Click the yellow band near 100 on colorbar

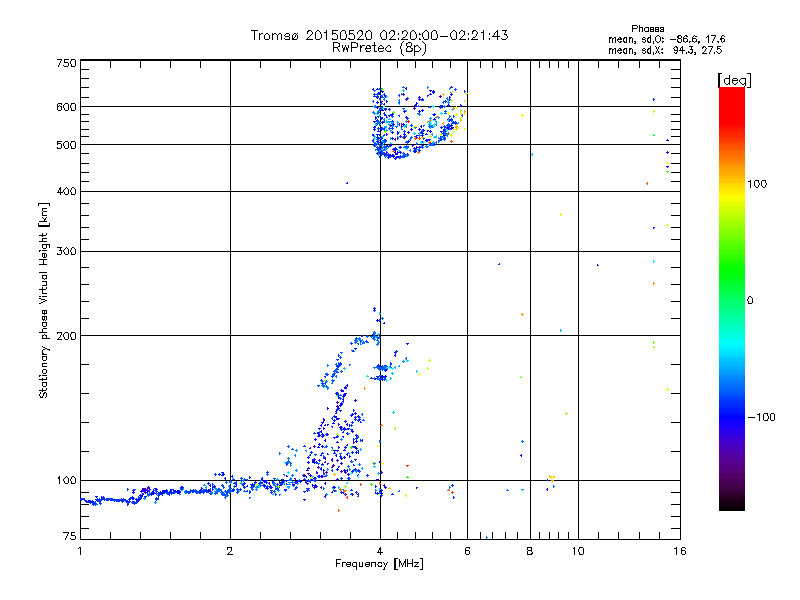pos(731,185)
